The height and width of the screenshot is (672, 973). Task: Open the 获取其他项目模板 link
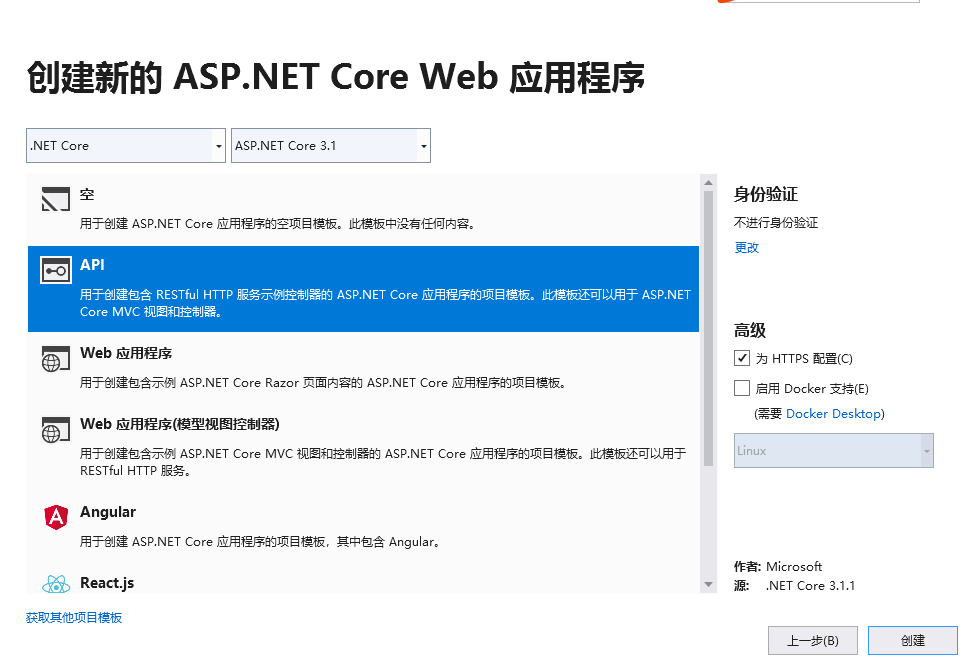[x=74, y=617]
